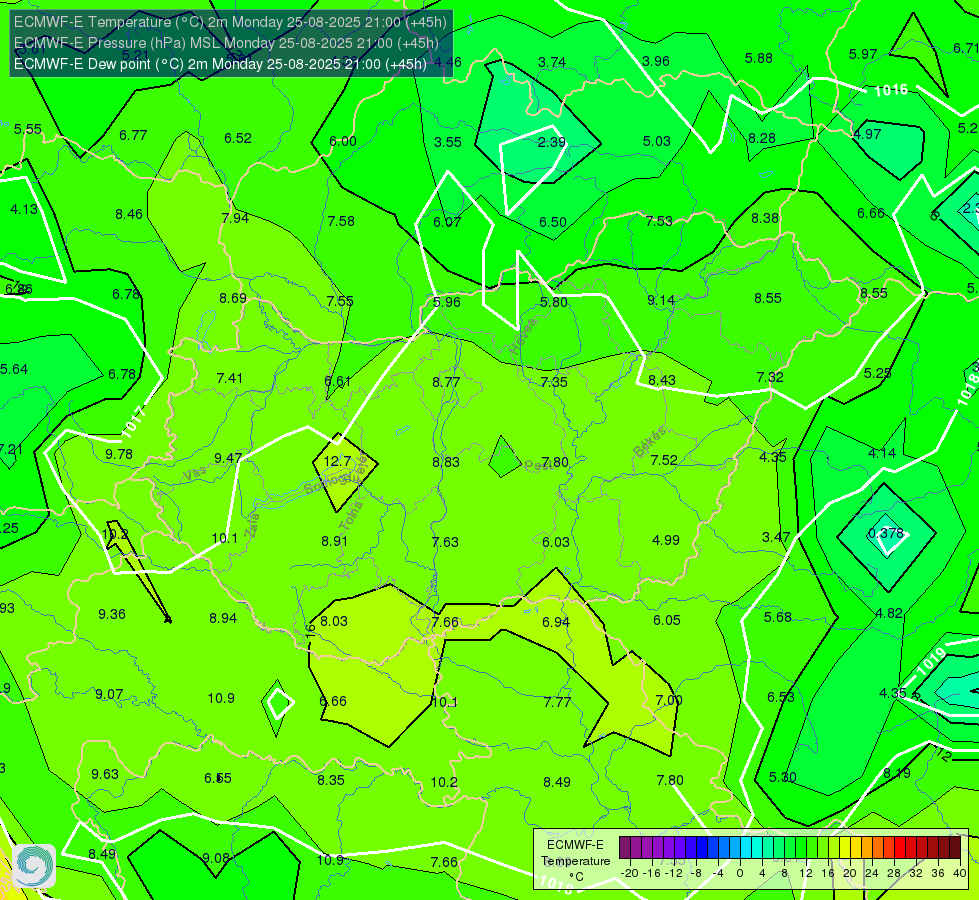Click the 5.25 temperature value
This screenshot has height=900, width=979.
pos(877,373)
